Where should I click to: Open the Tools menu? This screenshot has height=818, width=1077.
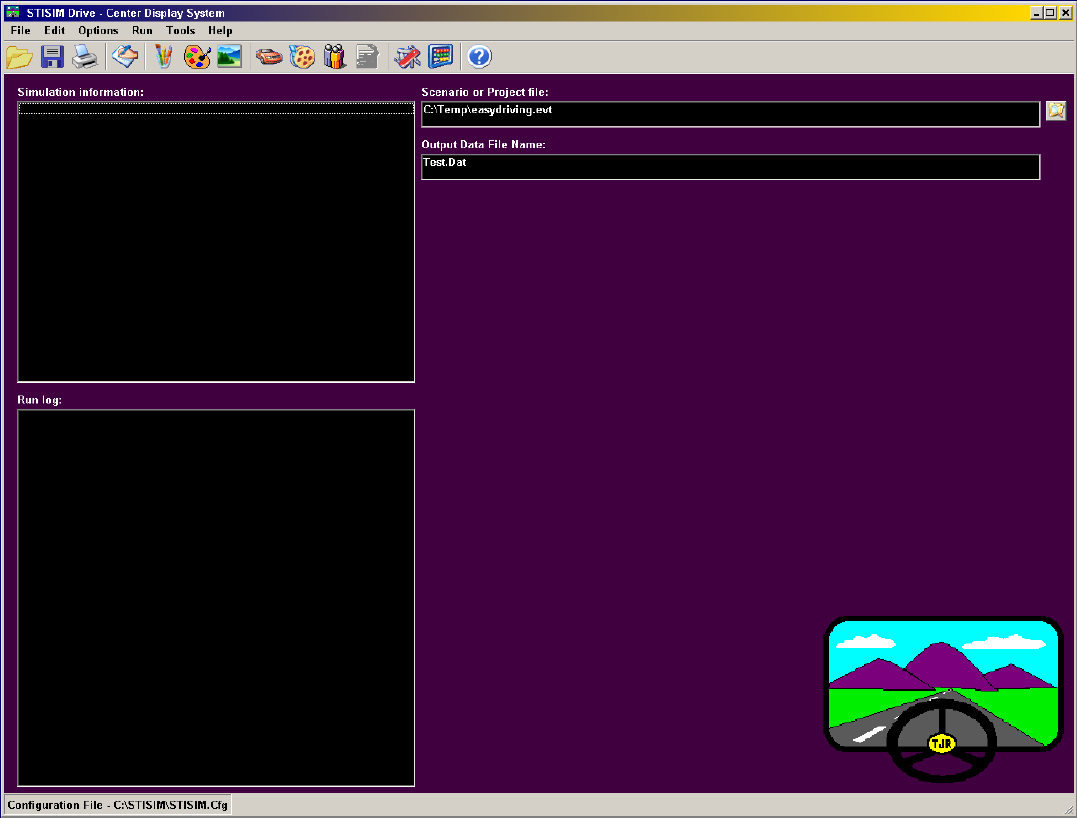click(181, 30)
